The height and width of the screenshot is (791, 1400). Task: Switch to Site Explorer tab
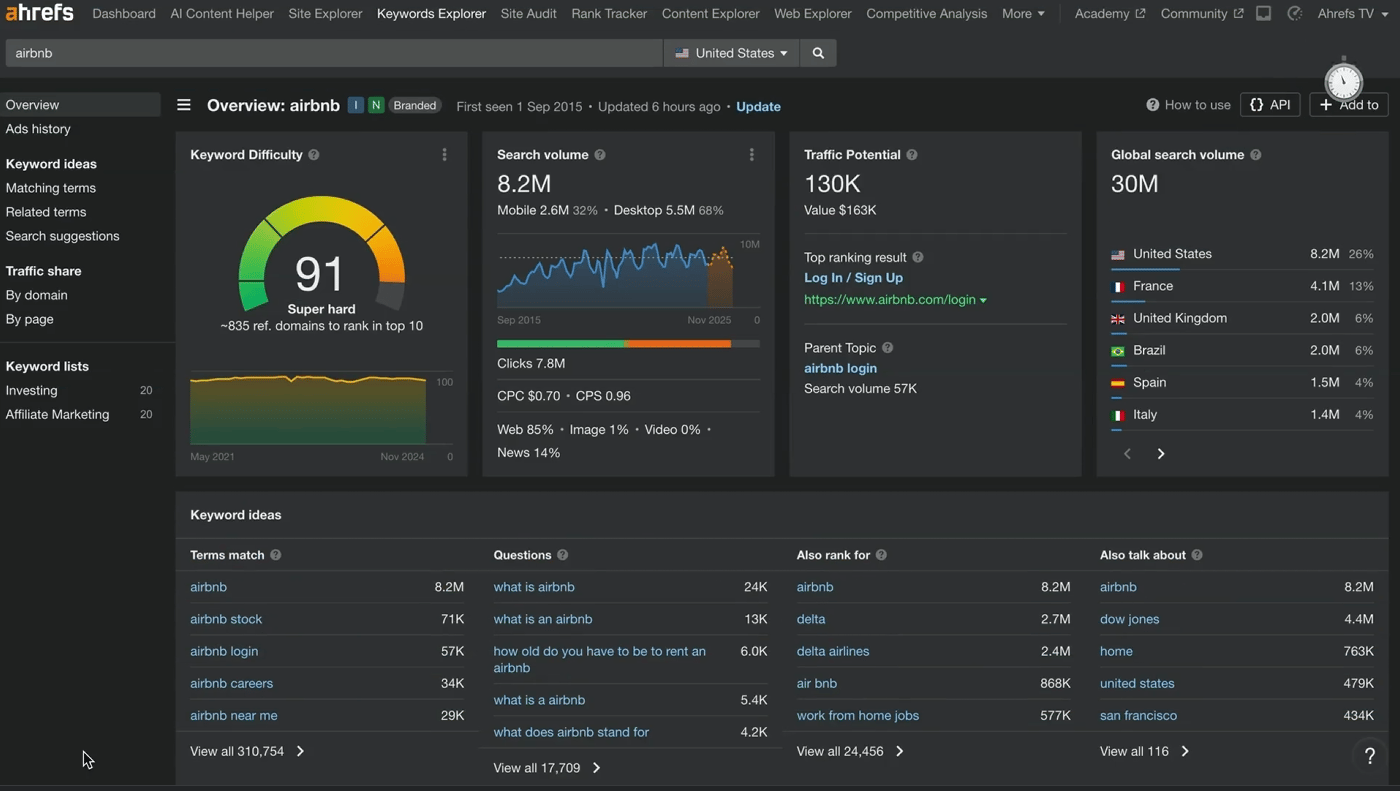[325, 13]
